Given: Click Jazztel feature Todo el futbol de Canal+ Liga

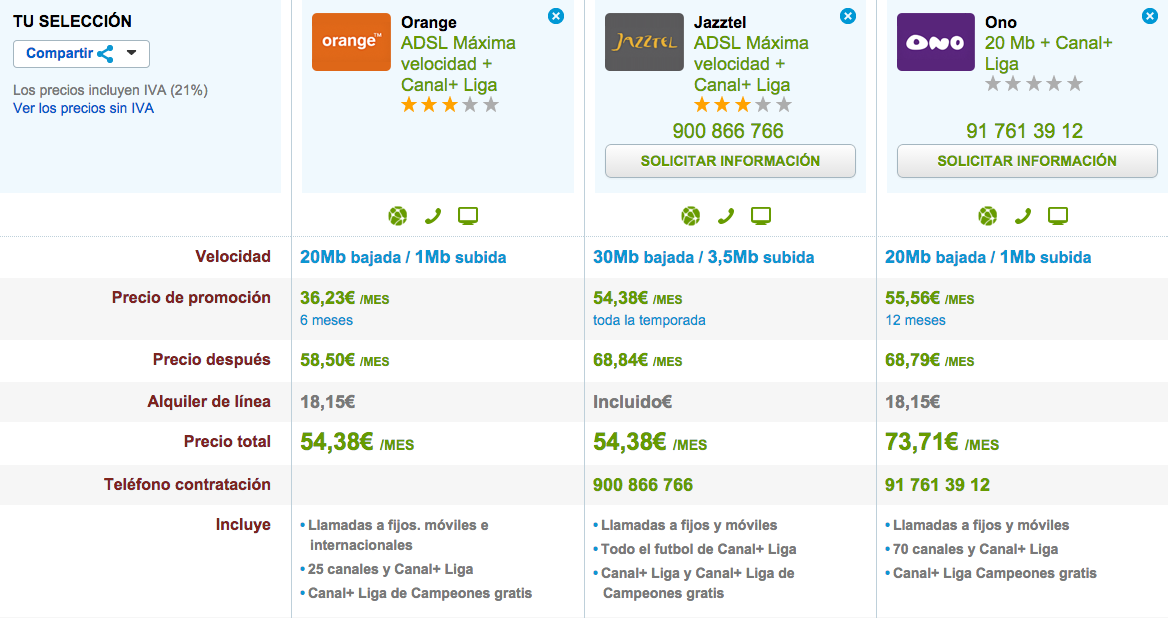Looking at the screenshot, I should 699,549.
